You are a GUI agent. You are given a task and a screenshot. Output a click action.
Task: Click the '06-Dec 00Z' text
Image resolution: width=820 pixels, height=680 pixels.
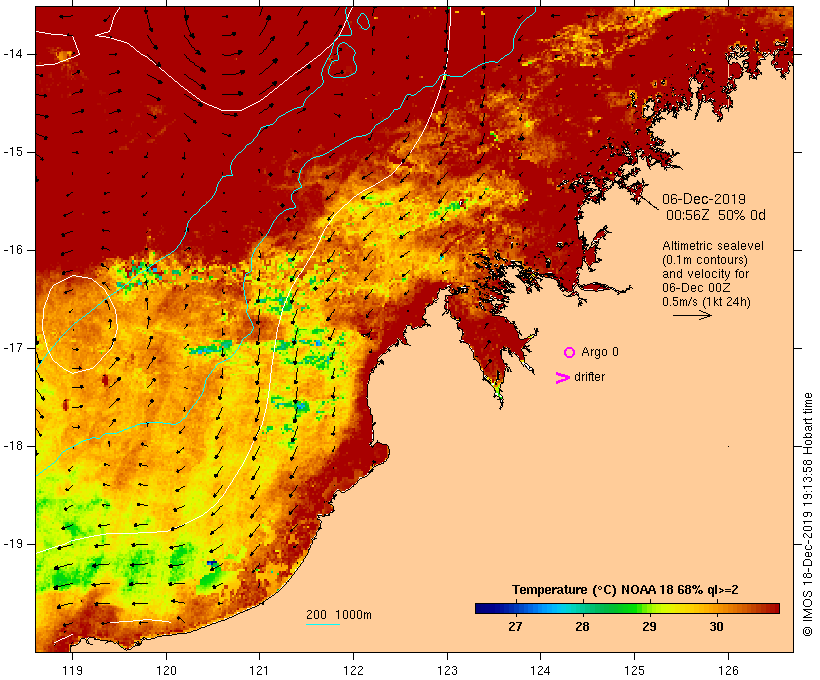[696, 288]
